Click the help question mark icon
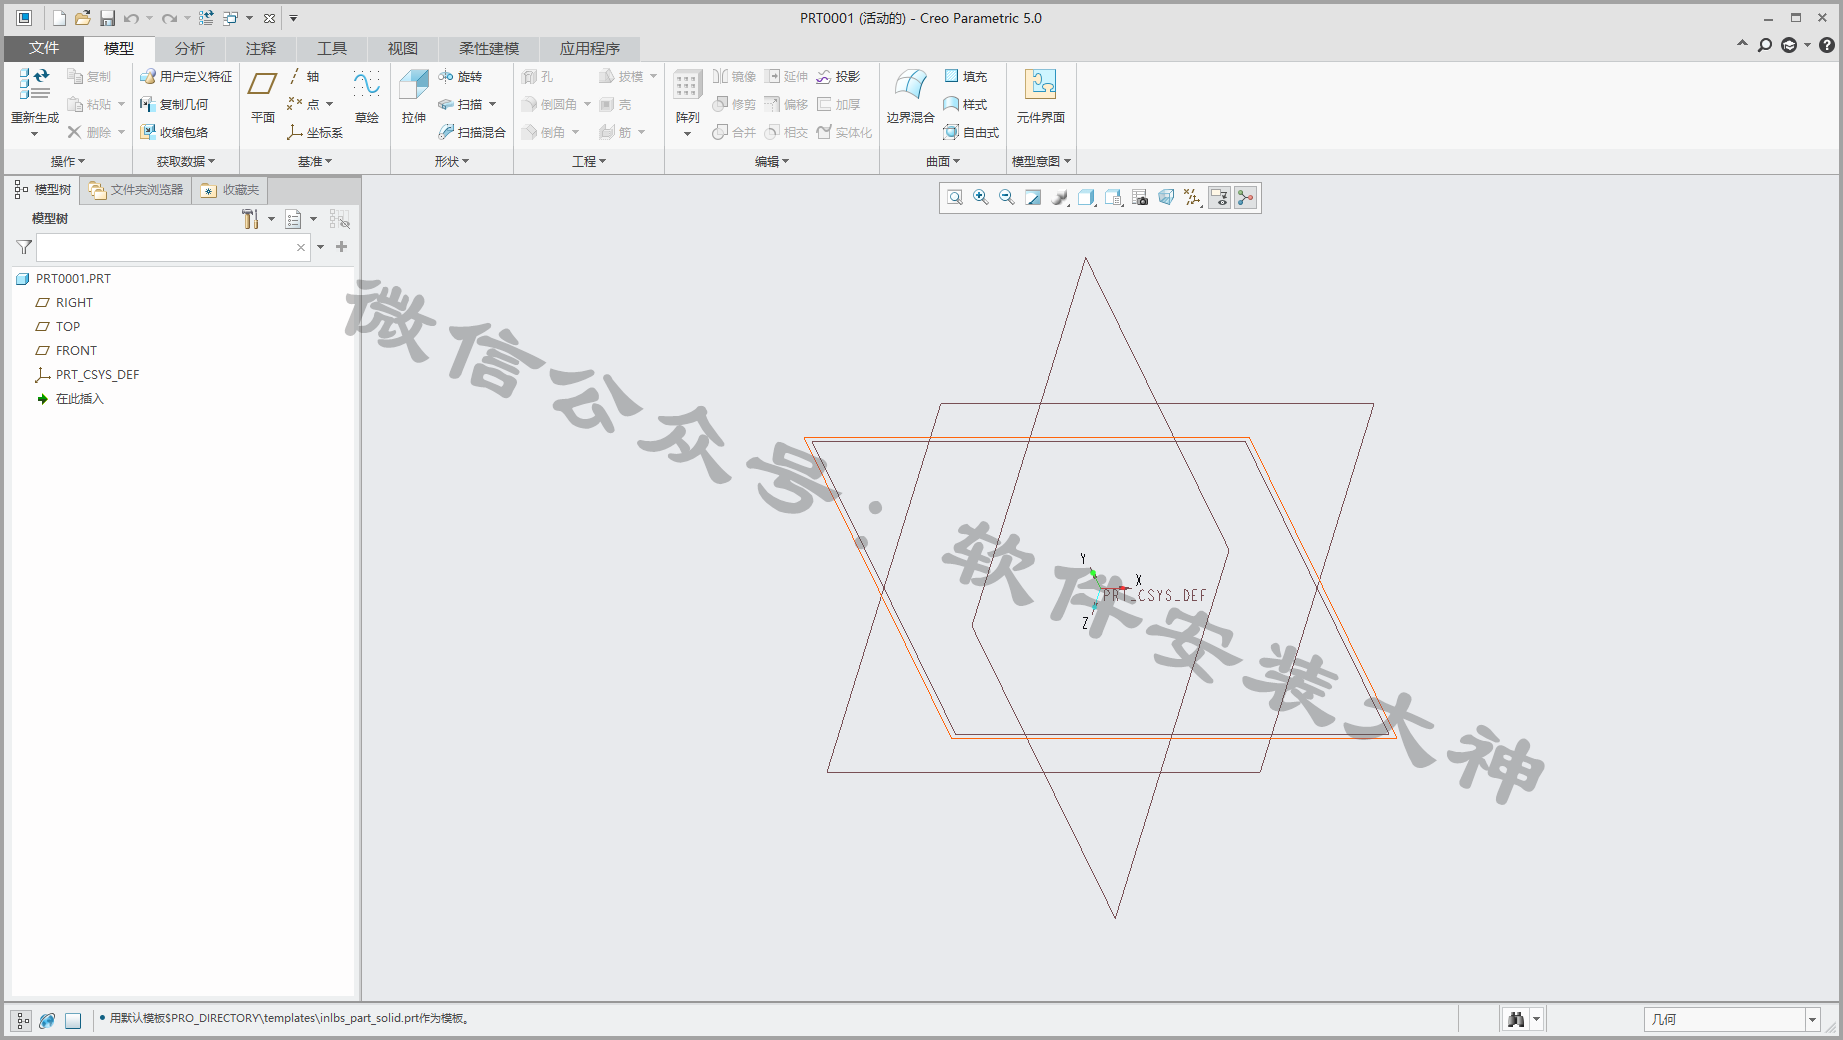The height and width of the screenshot is (1040, 1843). [1827, 45]
